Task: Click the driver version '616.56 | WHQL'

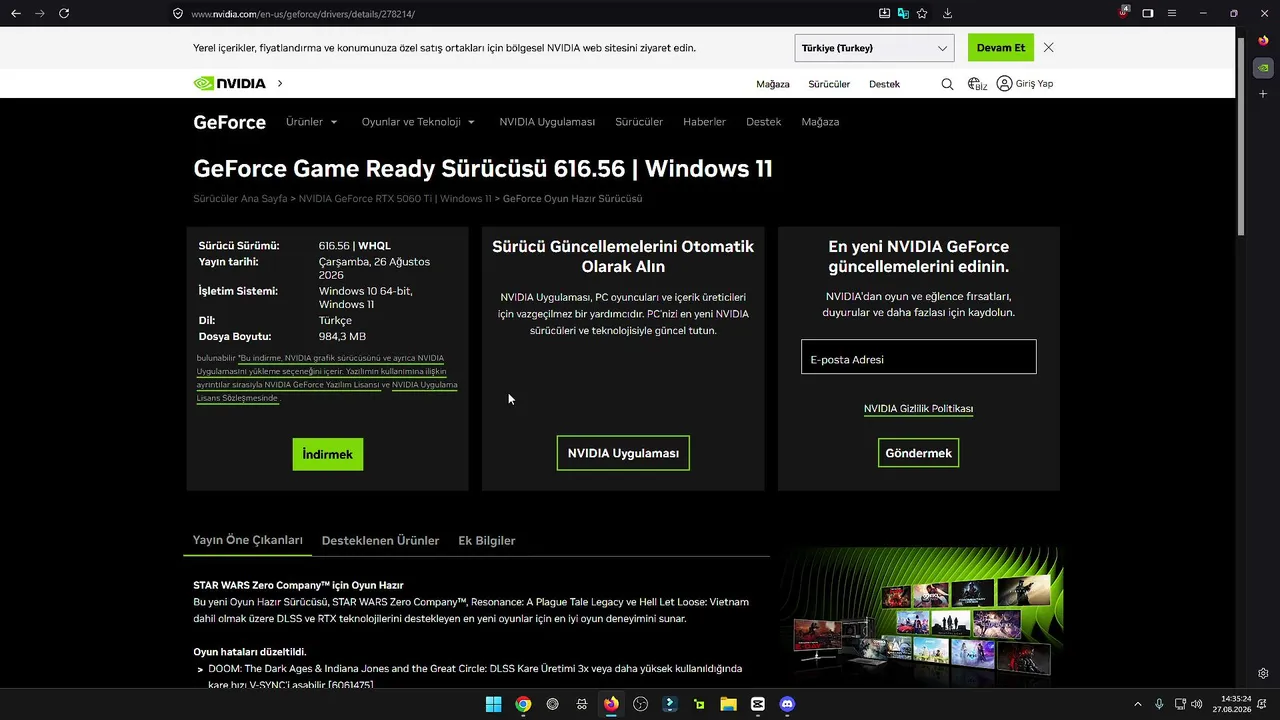Action: click(x=355, y=246)
